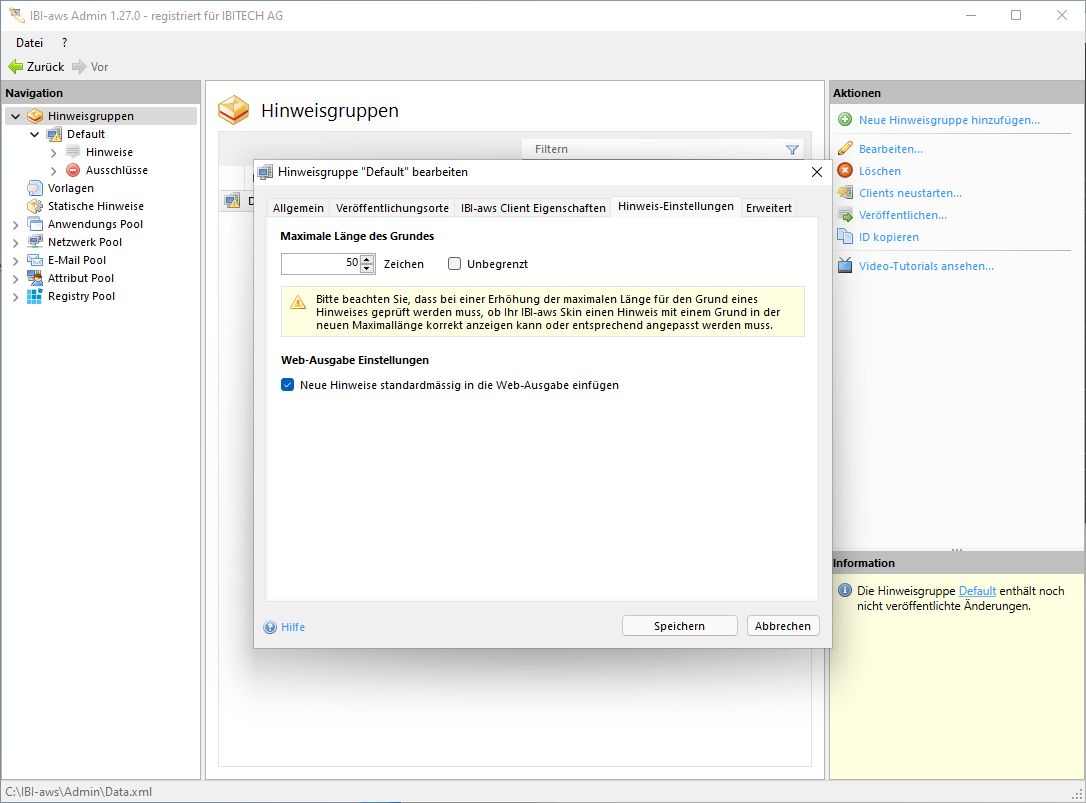Image resolution: width=1086 pixels, height=803 pixels.
Task: Switch to the Veröffentlichungsorte tab
Action: pos(392,208)
